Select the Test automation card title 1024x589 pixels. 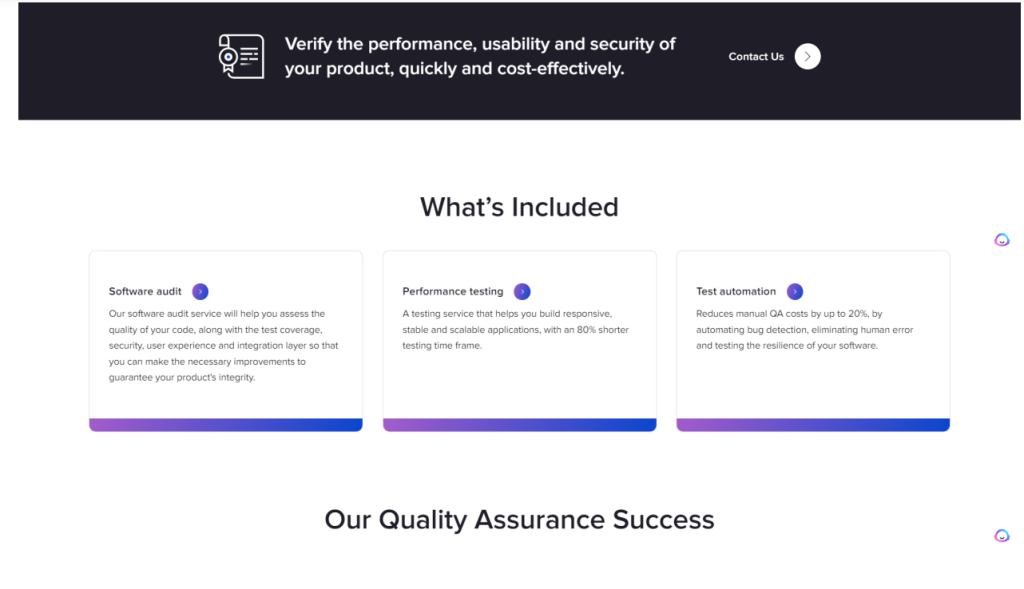coord(735,291)
